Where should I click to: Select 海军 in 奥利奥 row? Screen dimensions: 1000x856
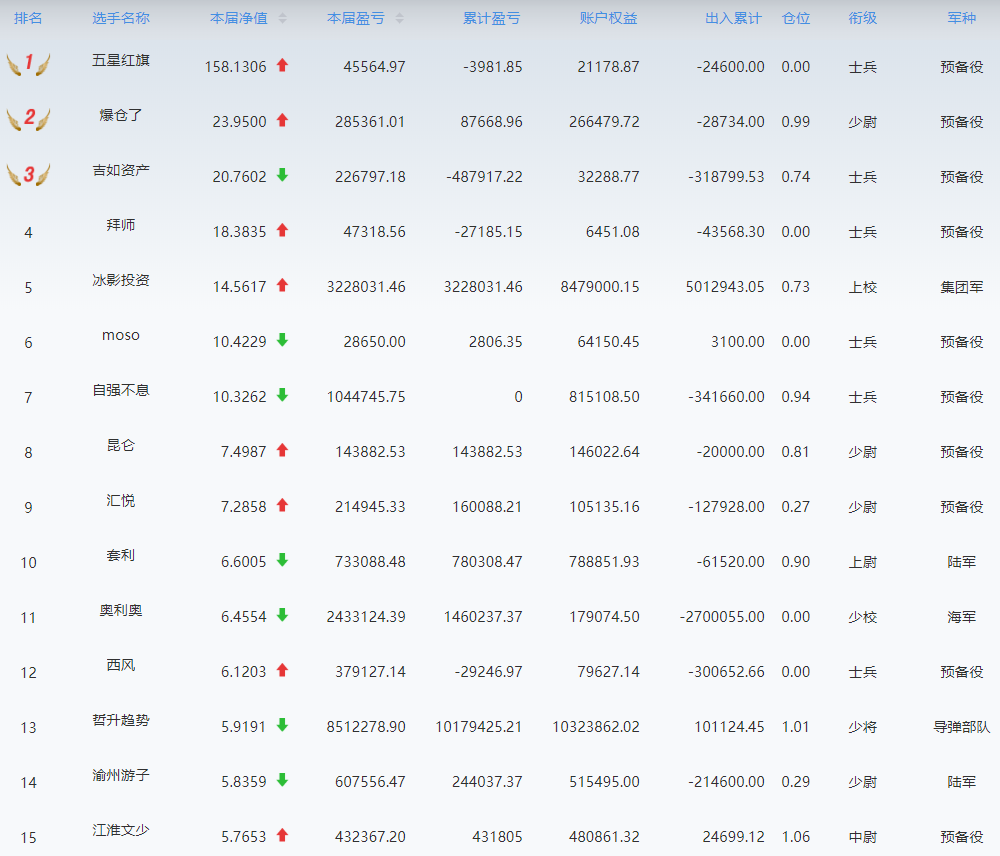coord(962,617)
